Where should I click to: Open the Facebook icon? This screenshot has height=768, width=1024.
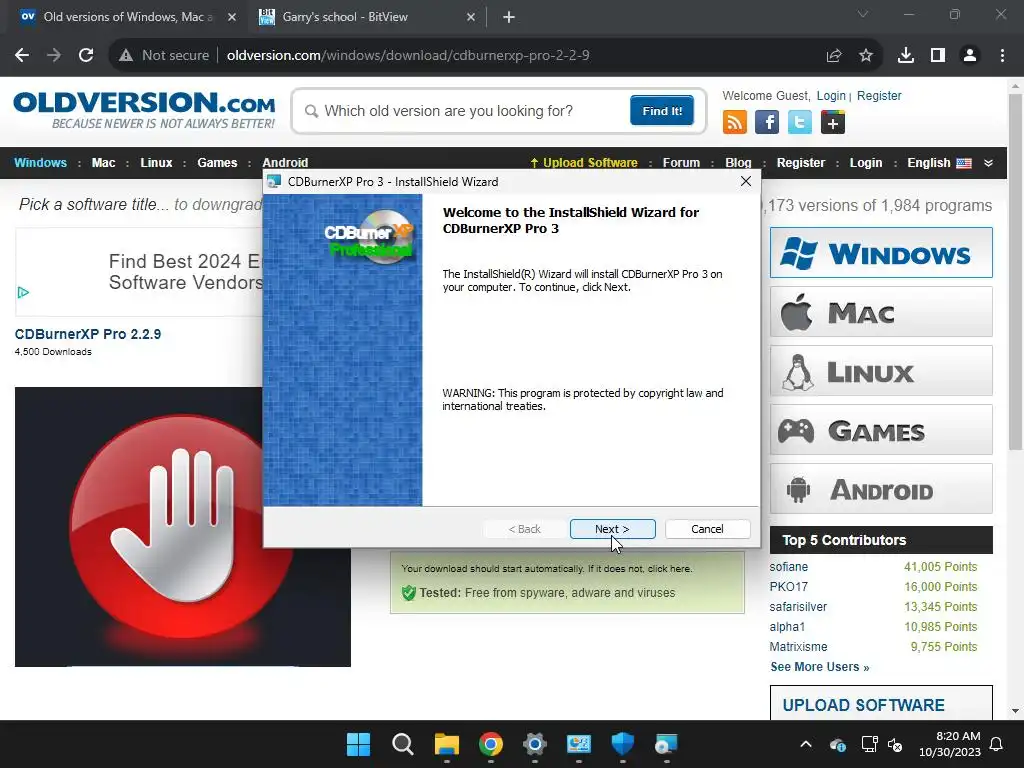coord(767,122)
